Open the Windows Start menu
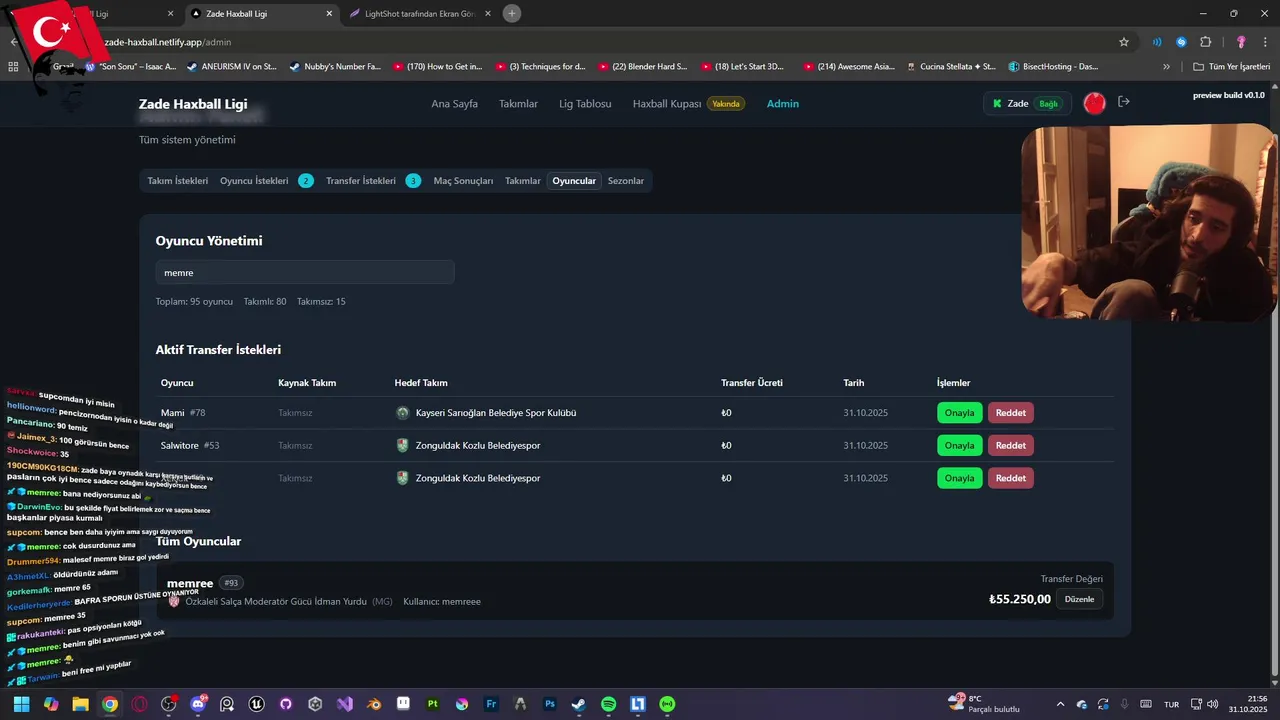The height and width of the screenshot is (720, 1280). [x=21, y=704]
